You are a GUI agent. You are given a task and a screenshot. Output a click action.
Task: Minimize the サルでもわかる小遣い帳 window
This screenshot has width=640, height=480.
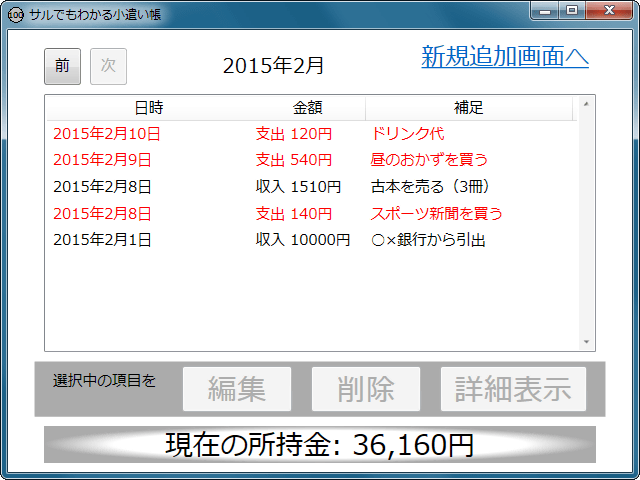(x=544, y=11)
